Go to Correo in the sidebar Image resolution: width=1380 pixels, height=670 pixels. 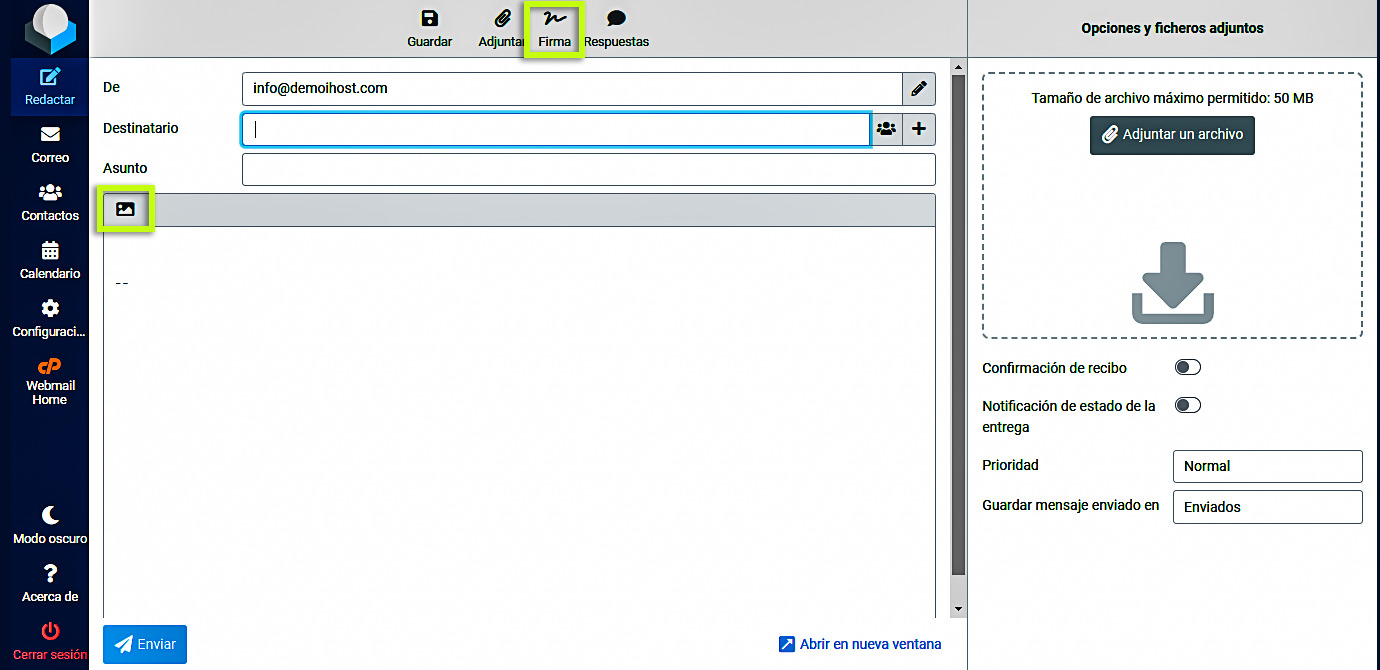coord(50,145)
